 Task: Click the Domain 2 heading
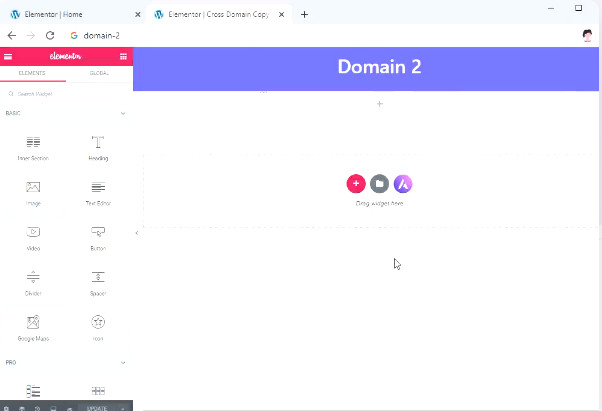coord(379,67)
